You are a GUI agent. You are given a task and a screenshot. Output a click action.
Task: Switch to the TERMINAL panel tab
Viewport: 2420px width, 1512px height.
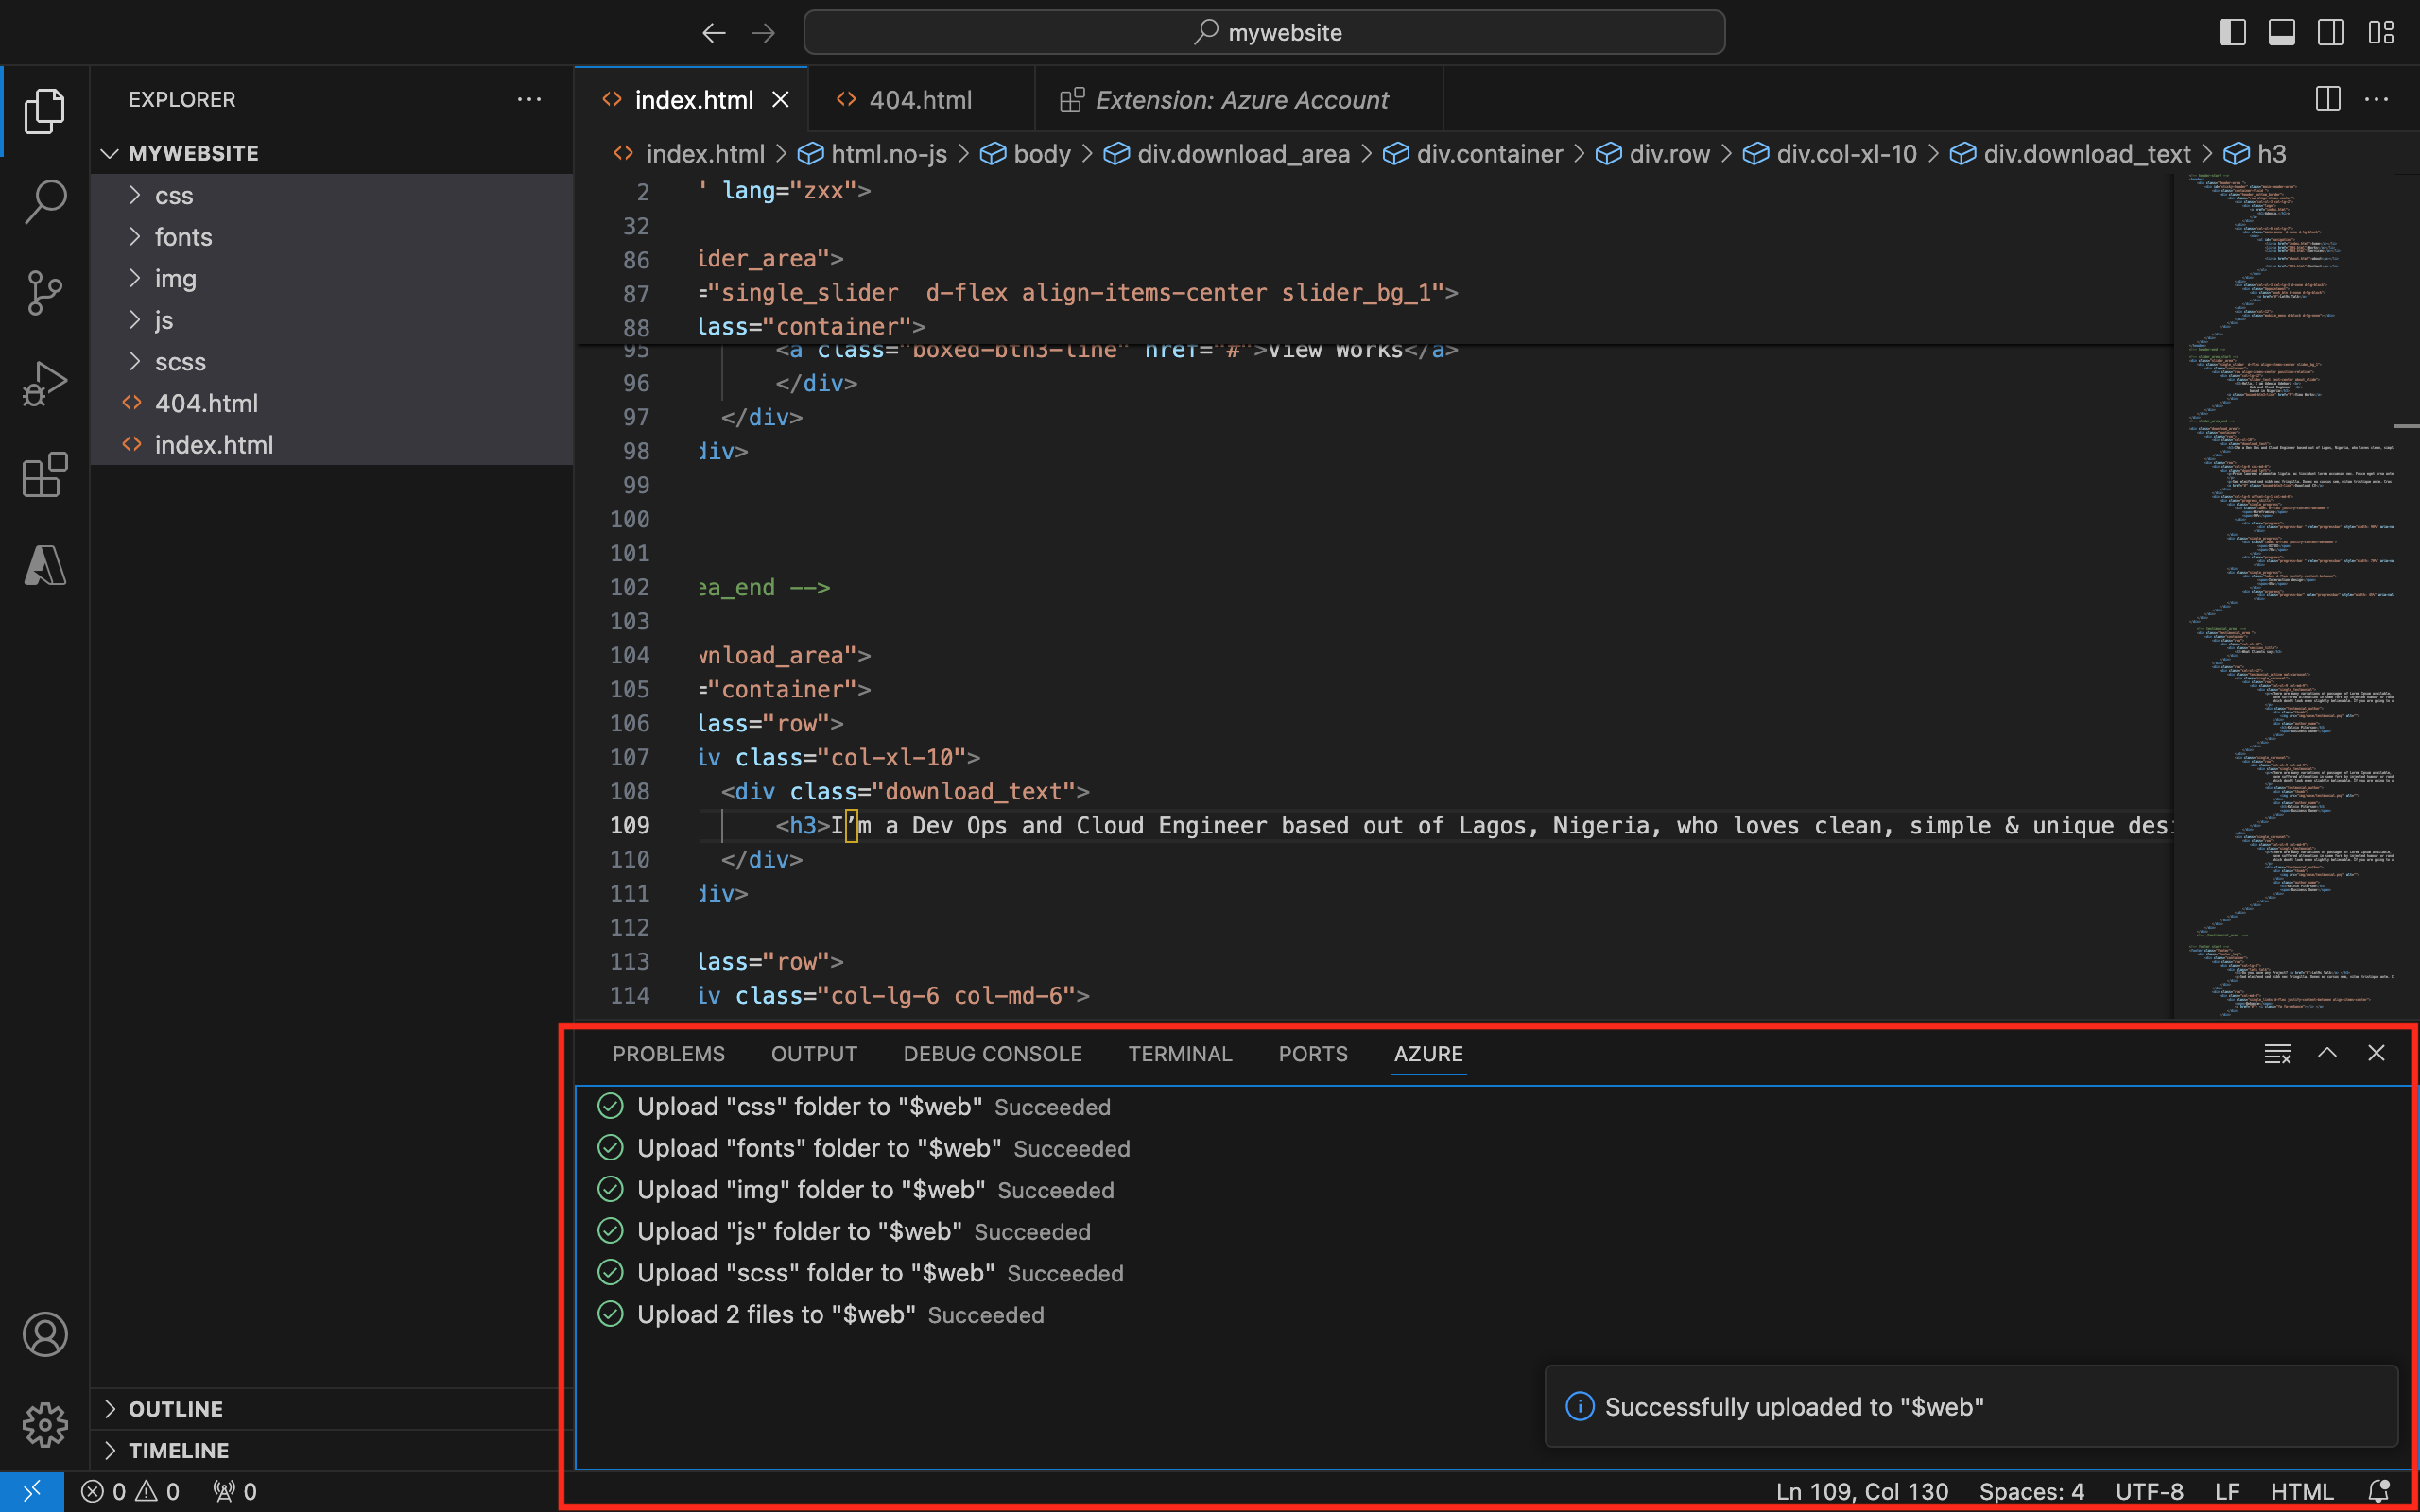tap(1179, 1054)
